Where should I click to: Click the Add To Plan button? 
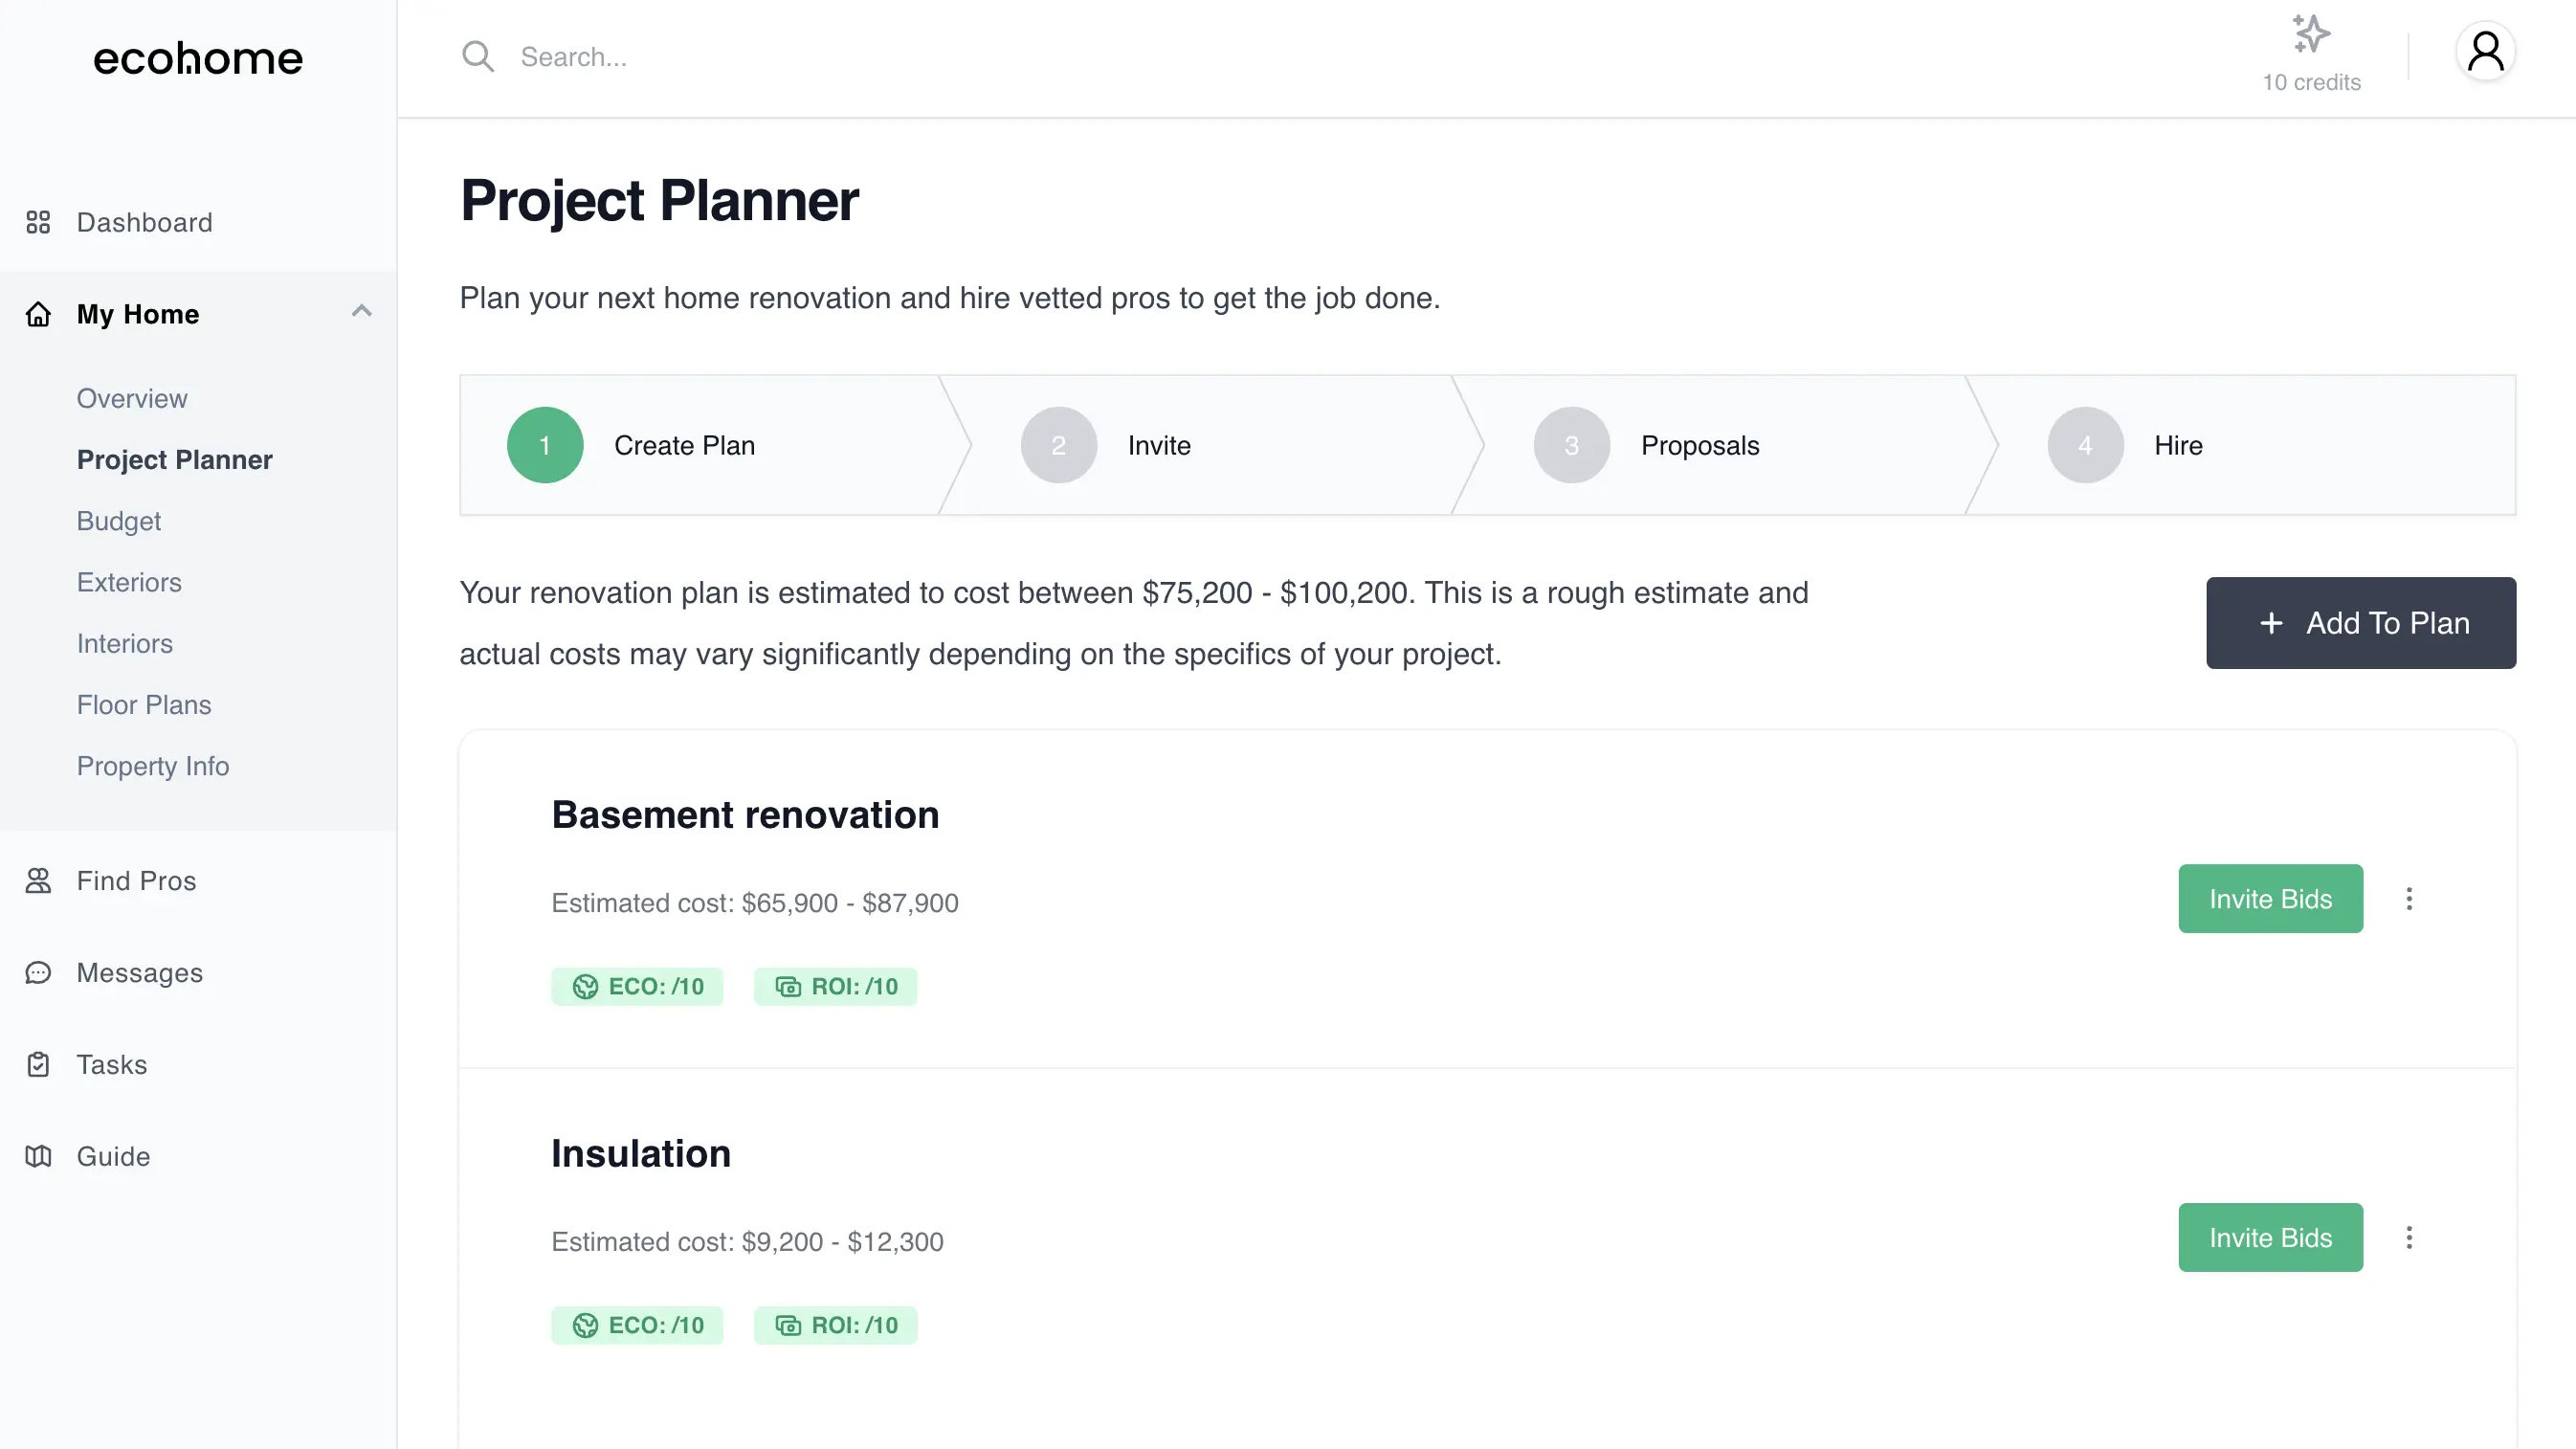pyautogui.click(x=2361, y=623)
